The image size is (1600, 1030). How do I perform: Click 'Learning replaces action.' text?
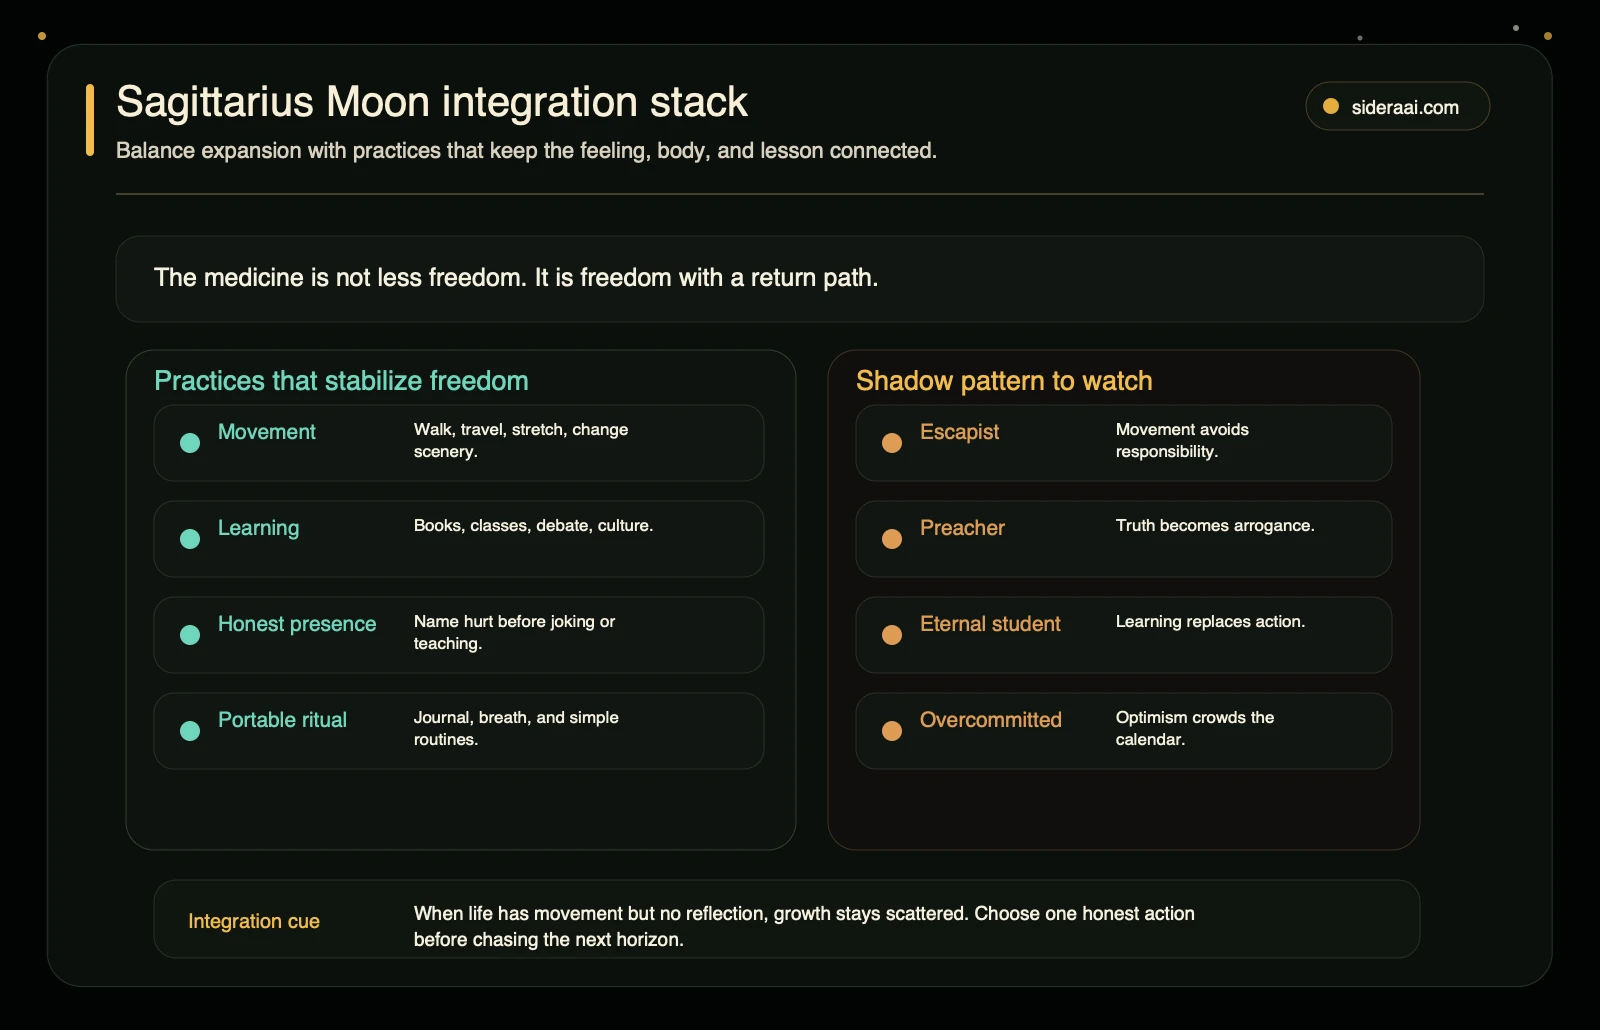coord(1210,621)
